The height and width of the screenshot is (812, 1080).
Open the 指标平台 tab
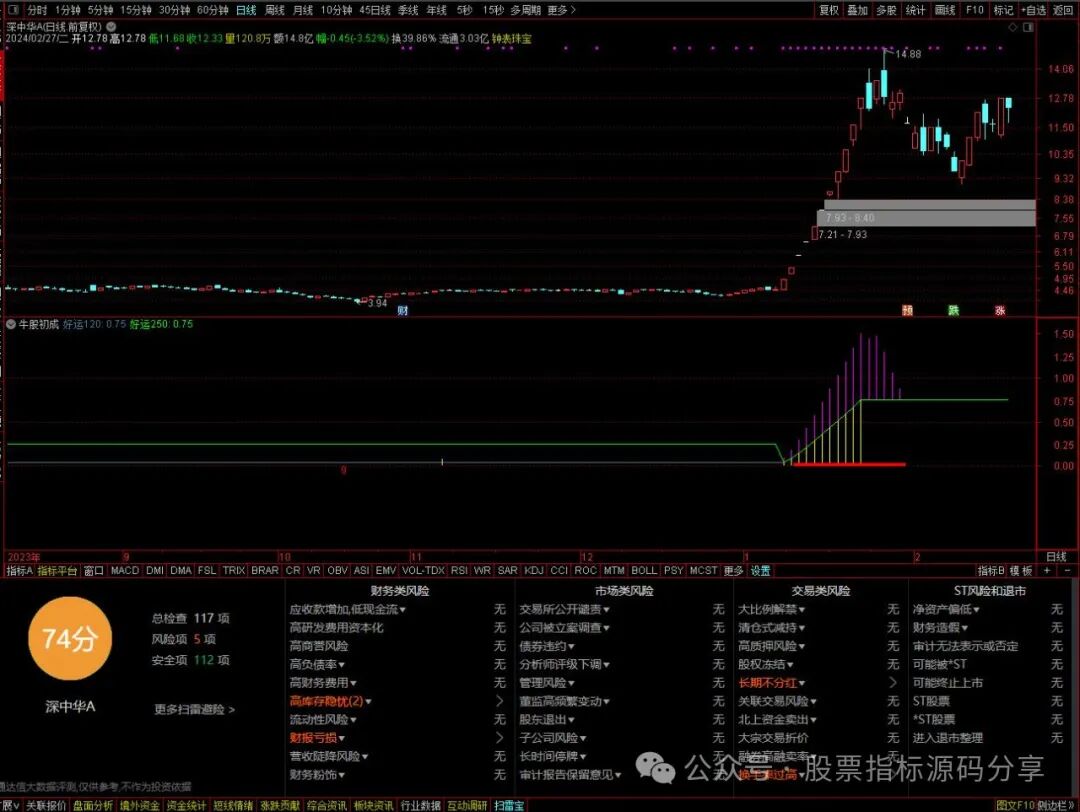click(x=57, y=570)
